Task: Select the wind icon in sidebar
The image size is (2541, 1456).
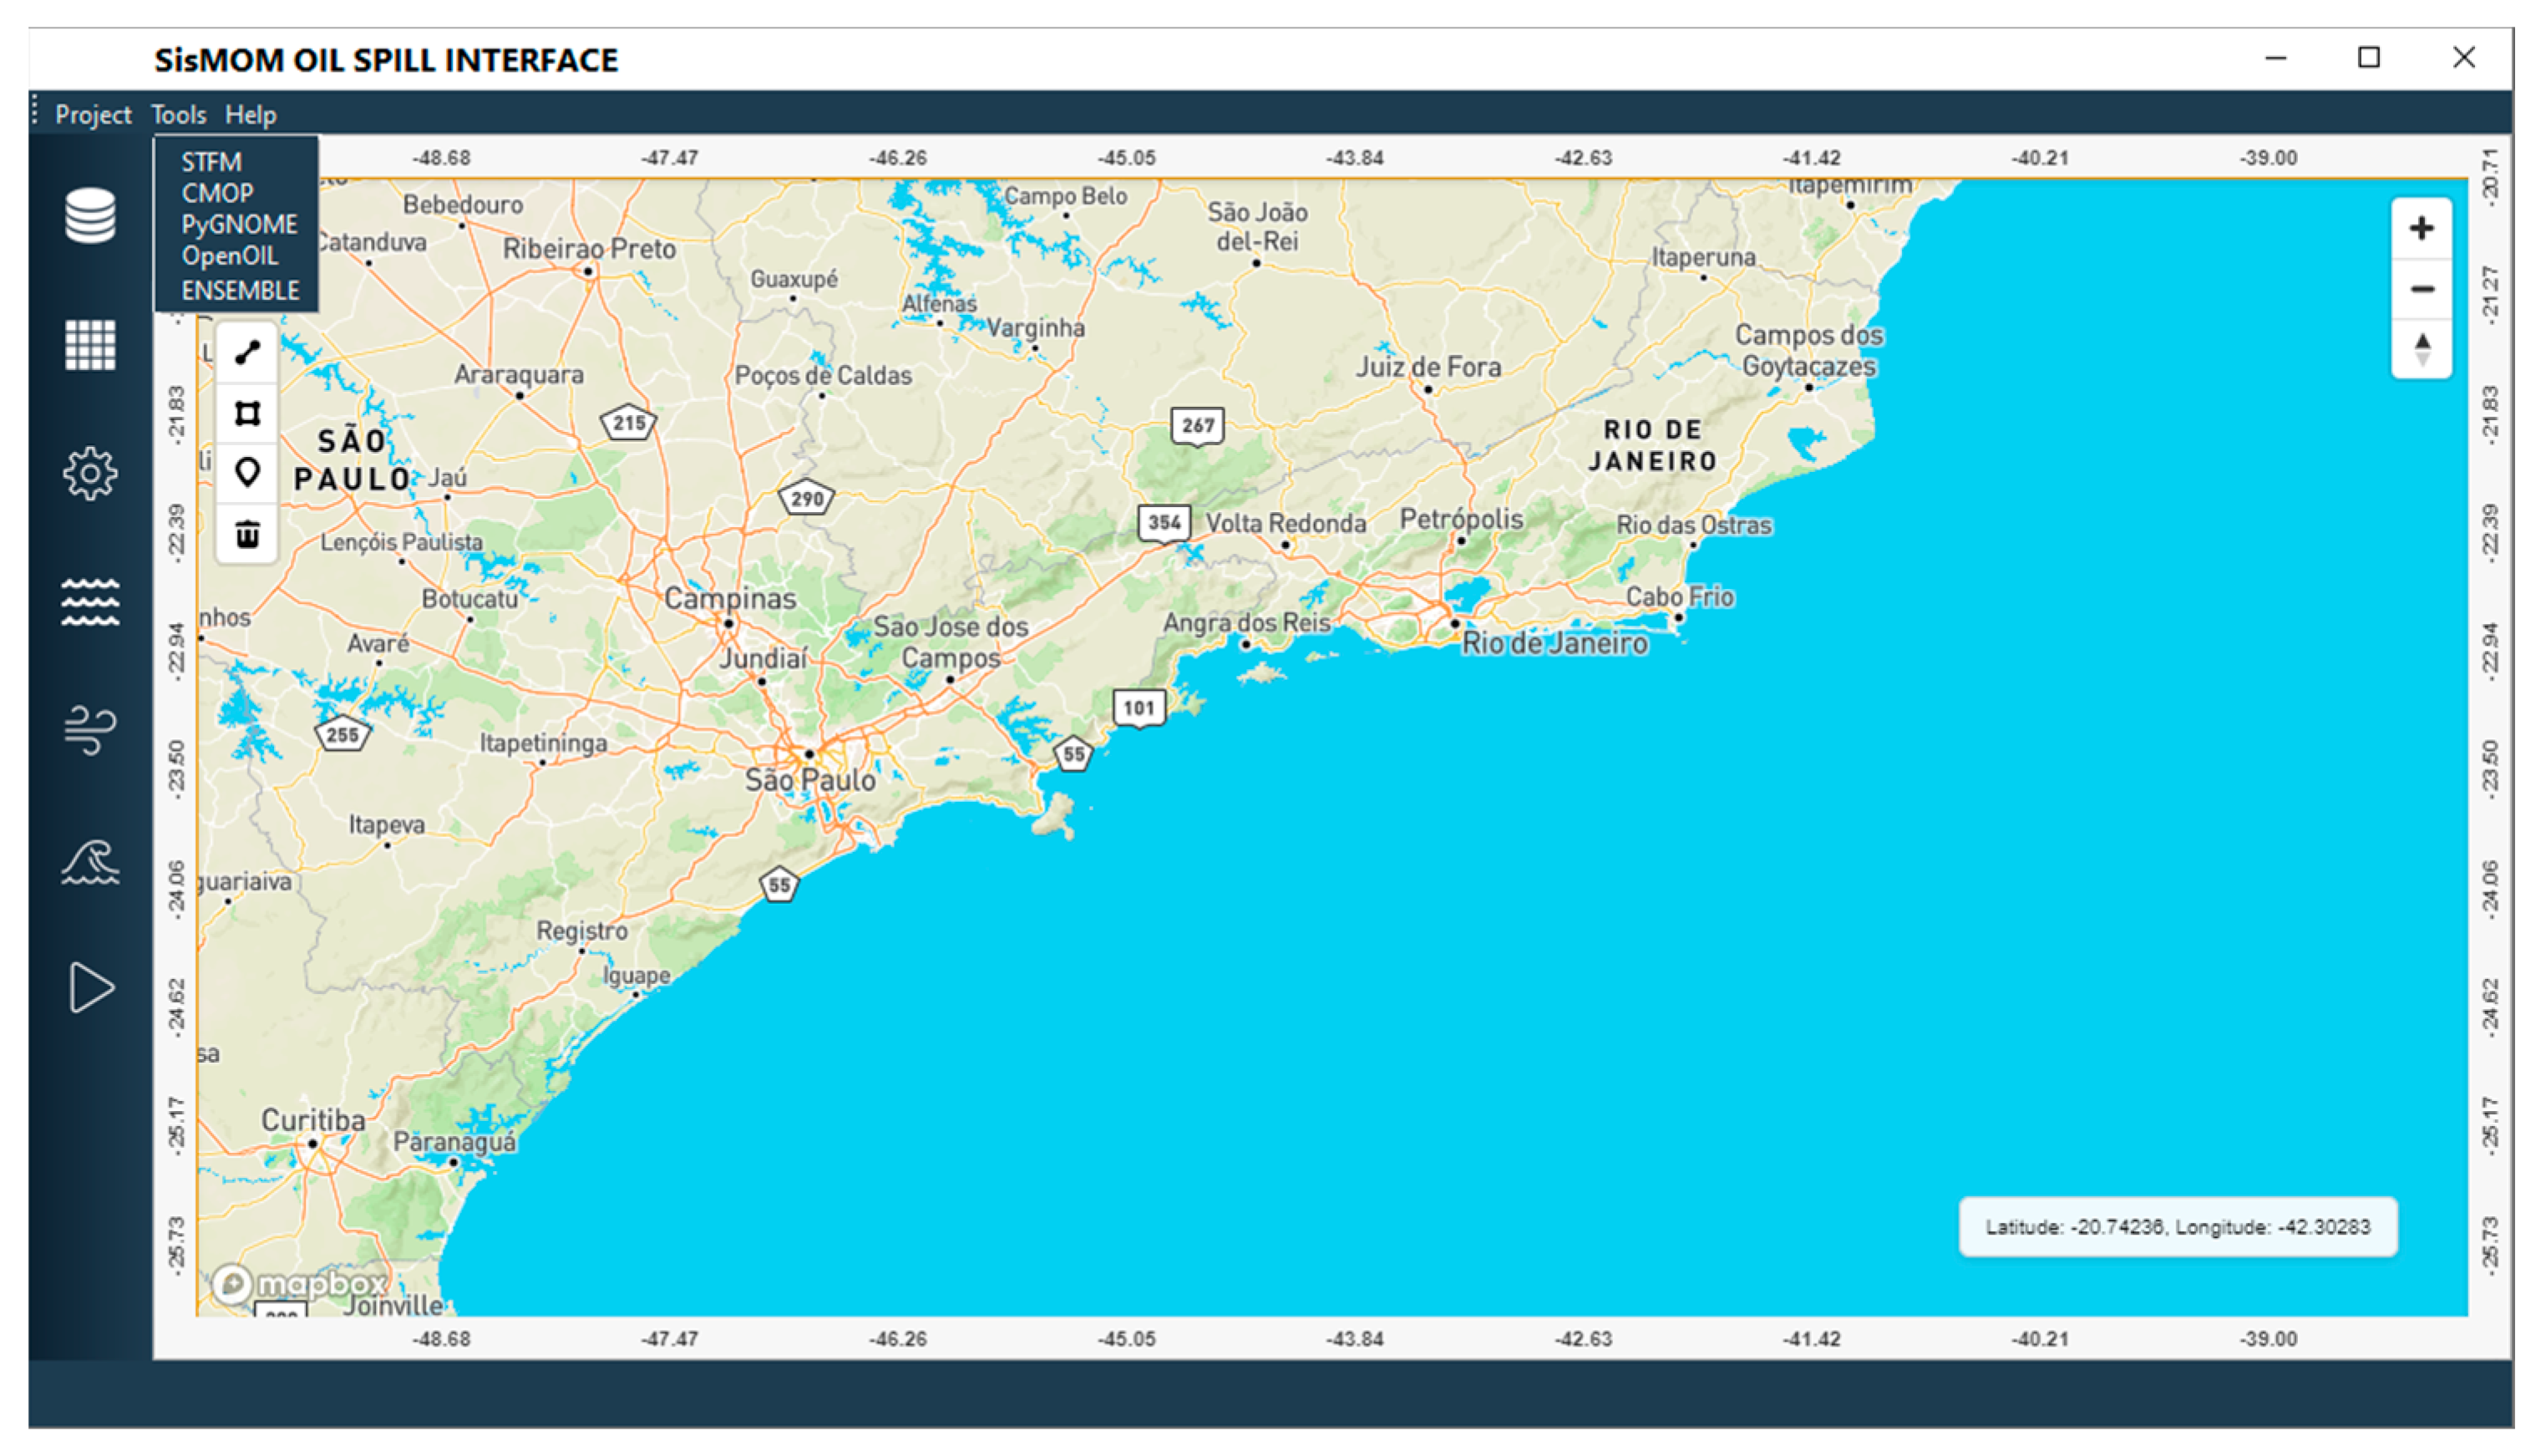Action: 90,729
